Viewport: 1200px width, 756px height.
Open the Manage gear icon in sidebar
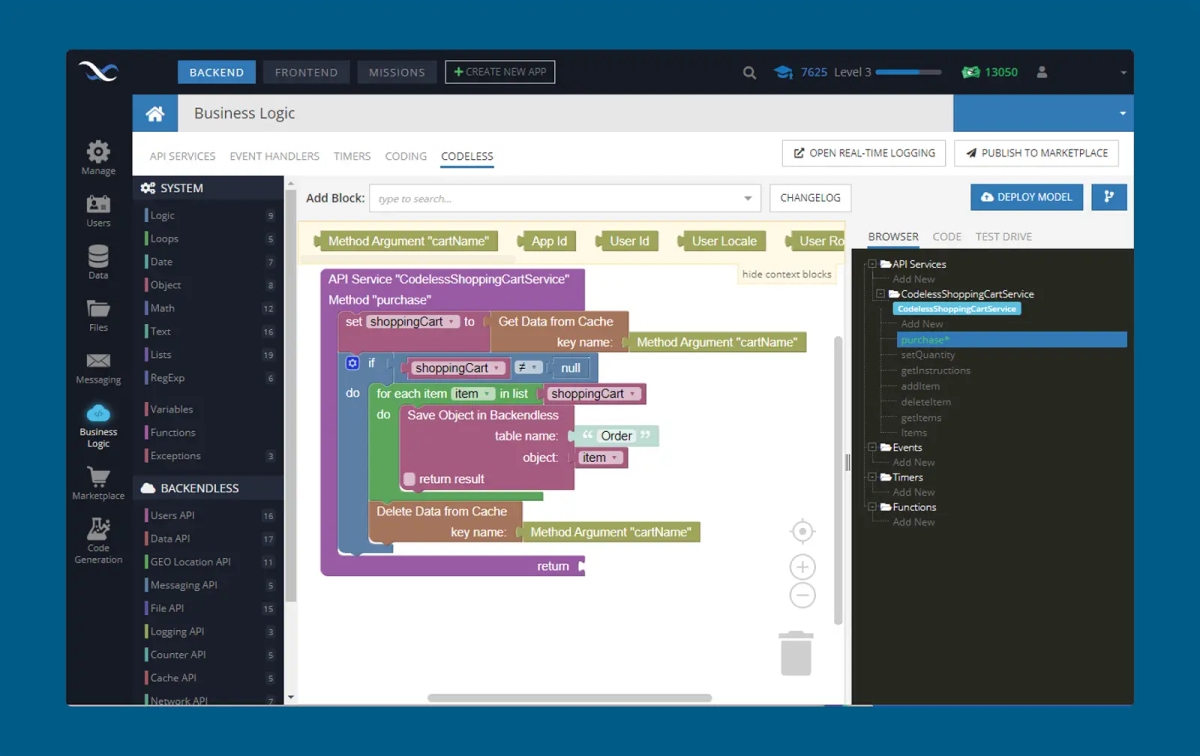(98, 151)
